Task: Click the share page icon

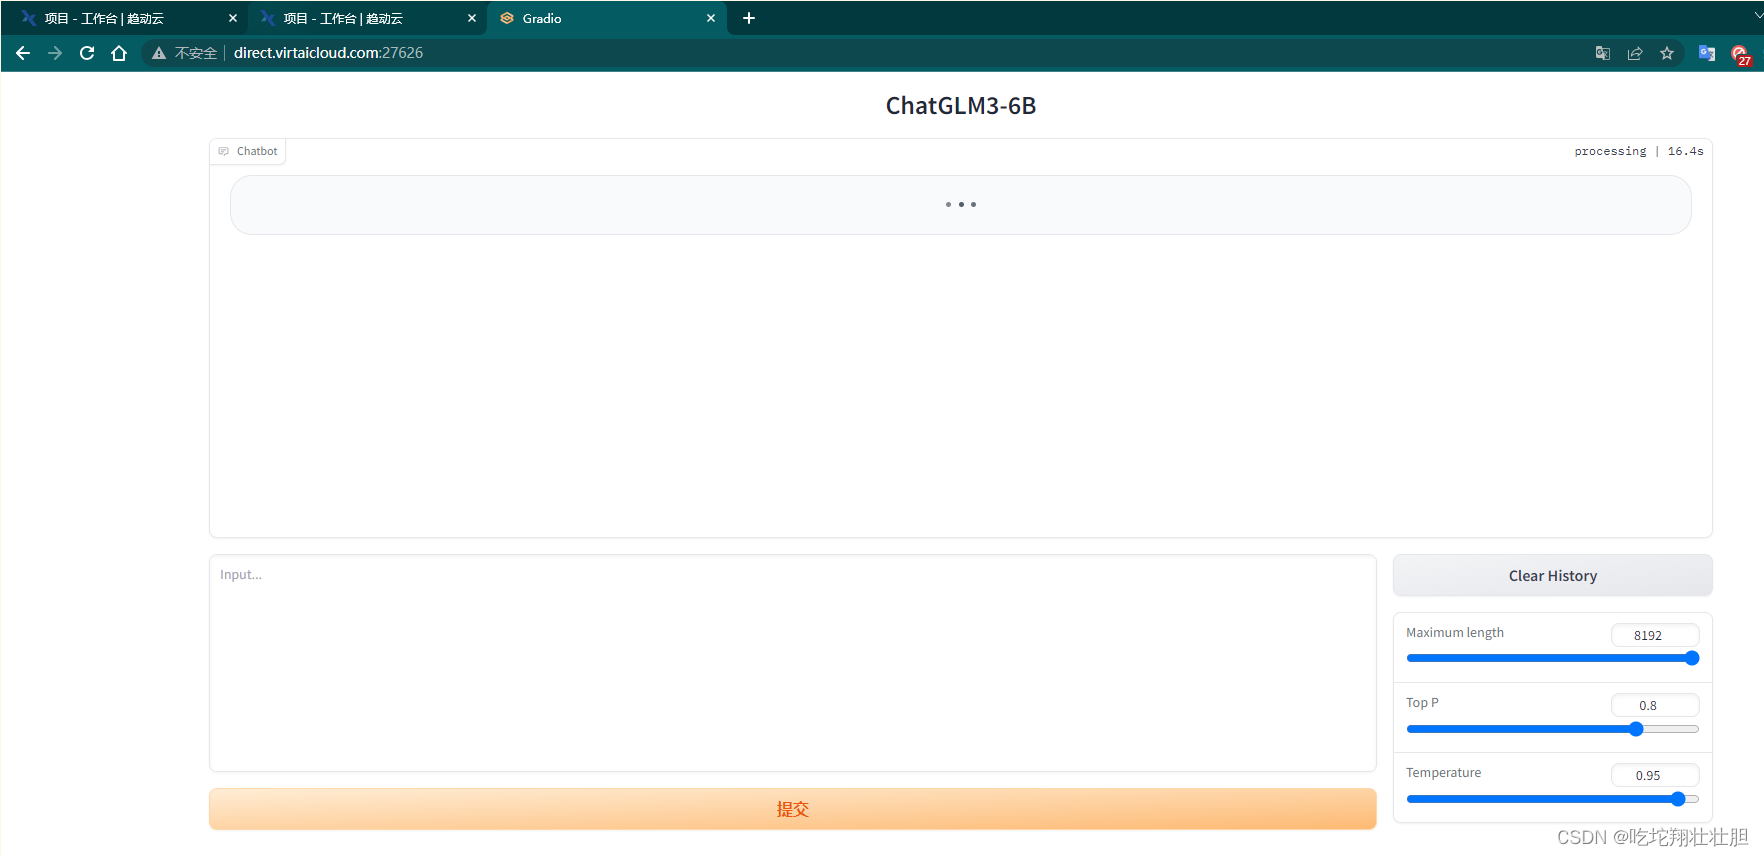Action: click(x=1635, y=53)
